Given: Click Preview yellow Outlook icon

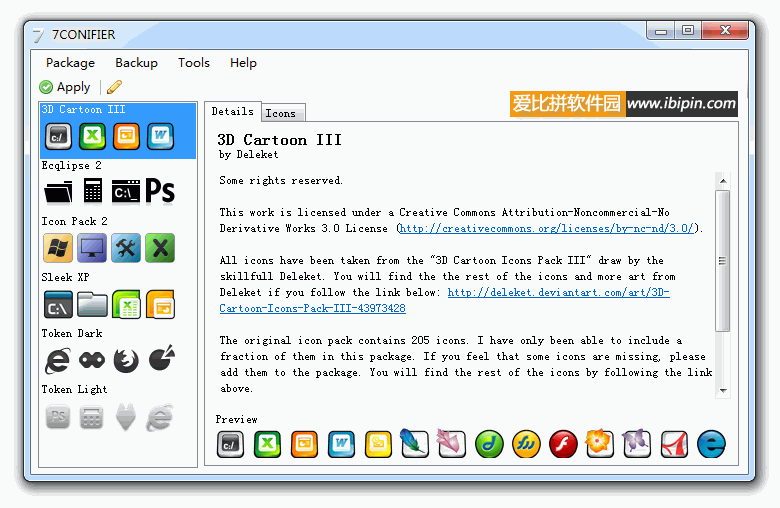Looking at the screenshot, I should coord(378,444).
